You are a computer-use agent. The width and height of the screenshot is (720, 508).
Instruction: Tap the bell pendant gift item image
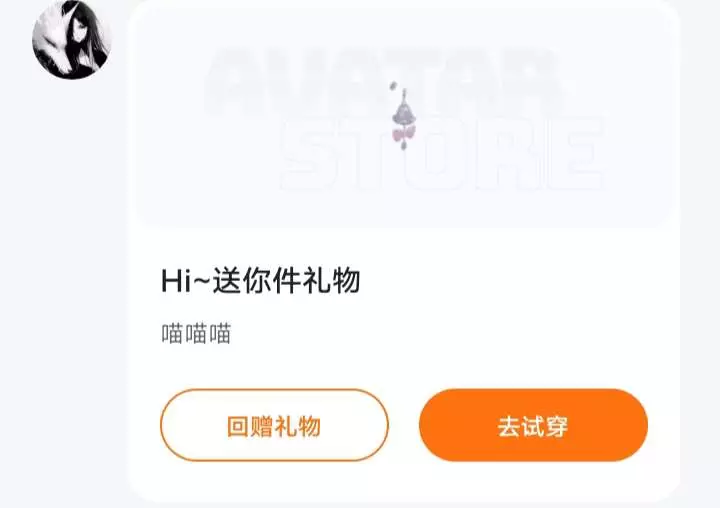[403, 116]
